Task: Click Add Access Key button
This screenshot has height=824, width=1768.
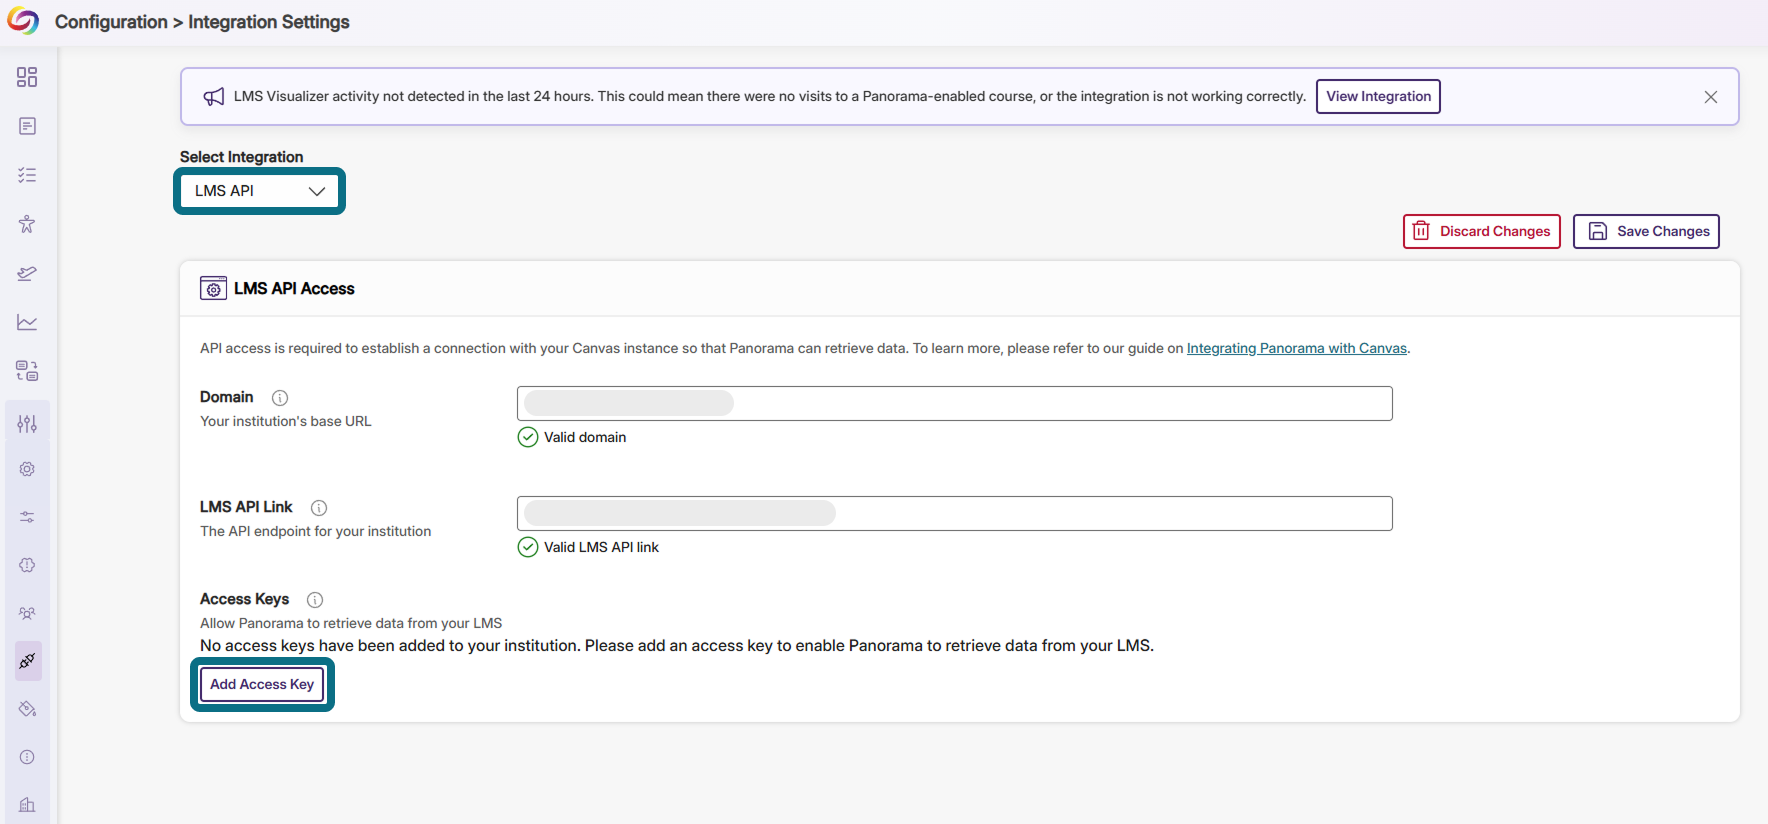Action: [x=262, y=684]
